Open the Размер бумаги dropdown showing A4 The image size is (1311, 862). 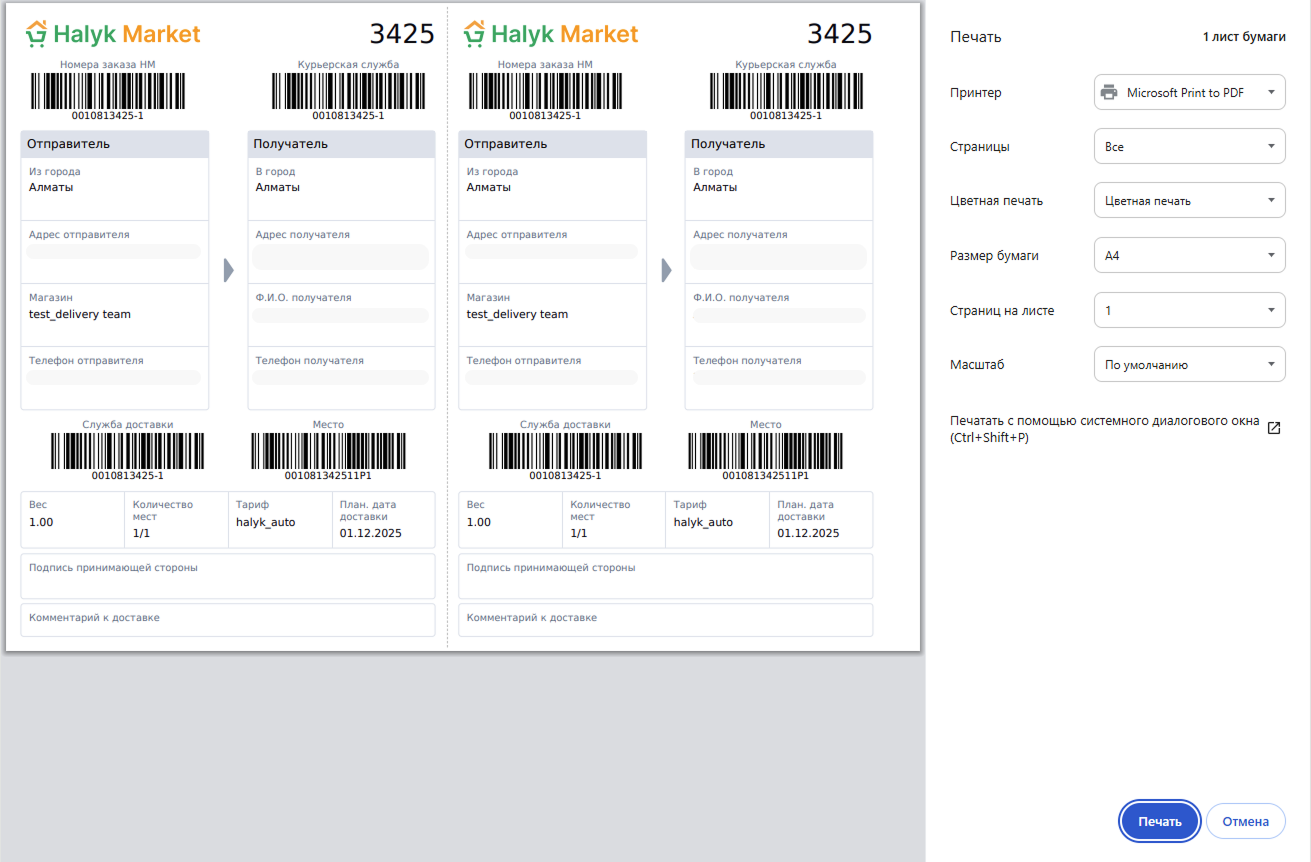pos(1189,256)
